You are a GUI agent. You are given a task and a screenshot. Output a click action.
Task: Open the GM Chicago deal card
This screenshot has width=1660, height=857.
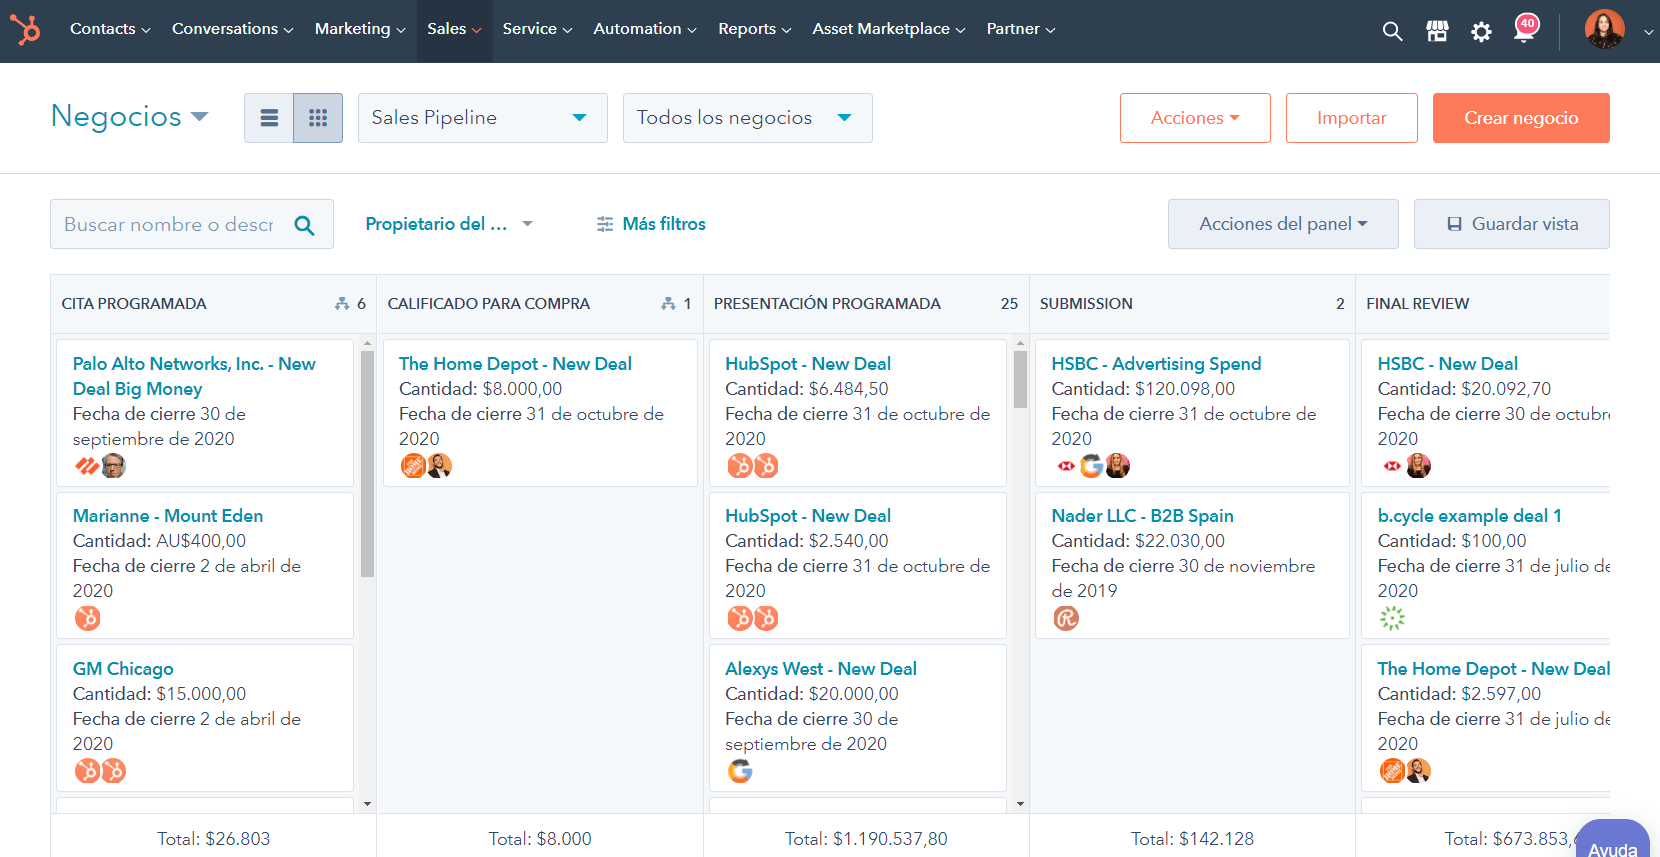[x=123, y=669]
